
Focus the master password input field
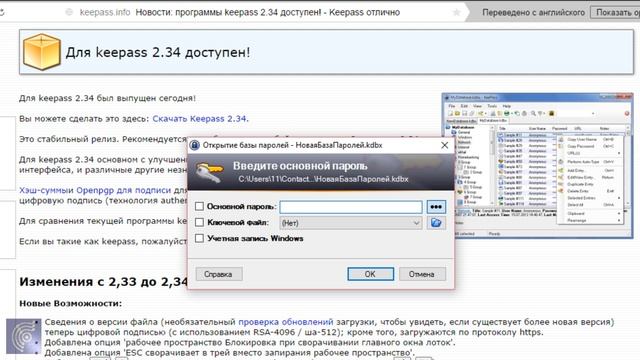click(x=351, y=207)
